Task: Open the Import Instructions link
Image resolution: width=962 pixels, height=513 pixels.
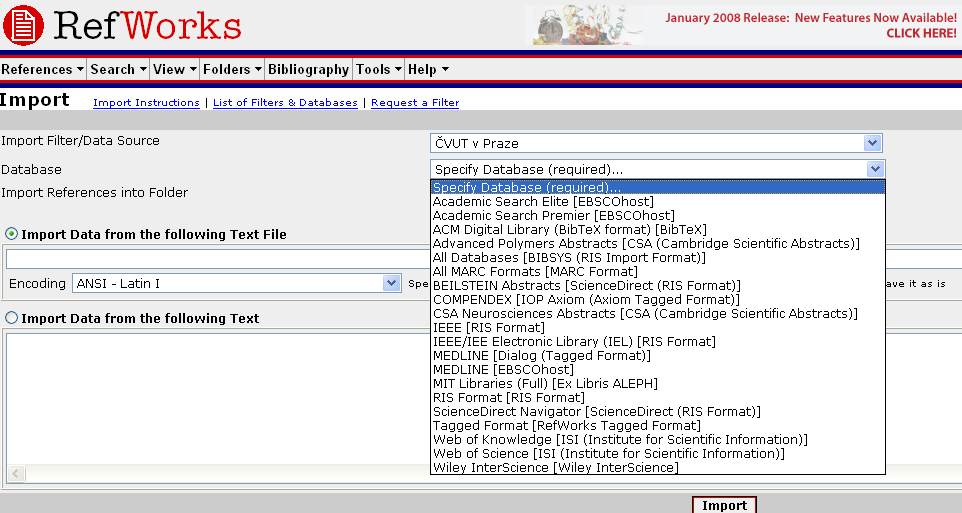Action: click(146, 102)
